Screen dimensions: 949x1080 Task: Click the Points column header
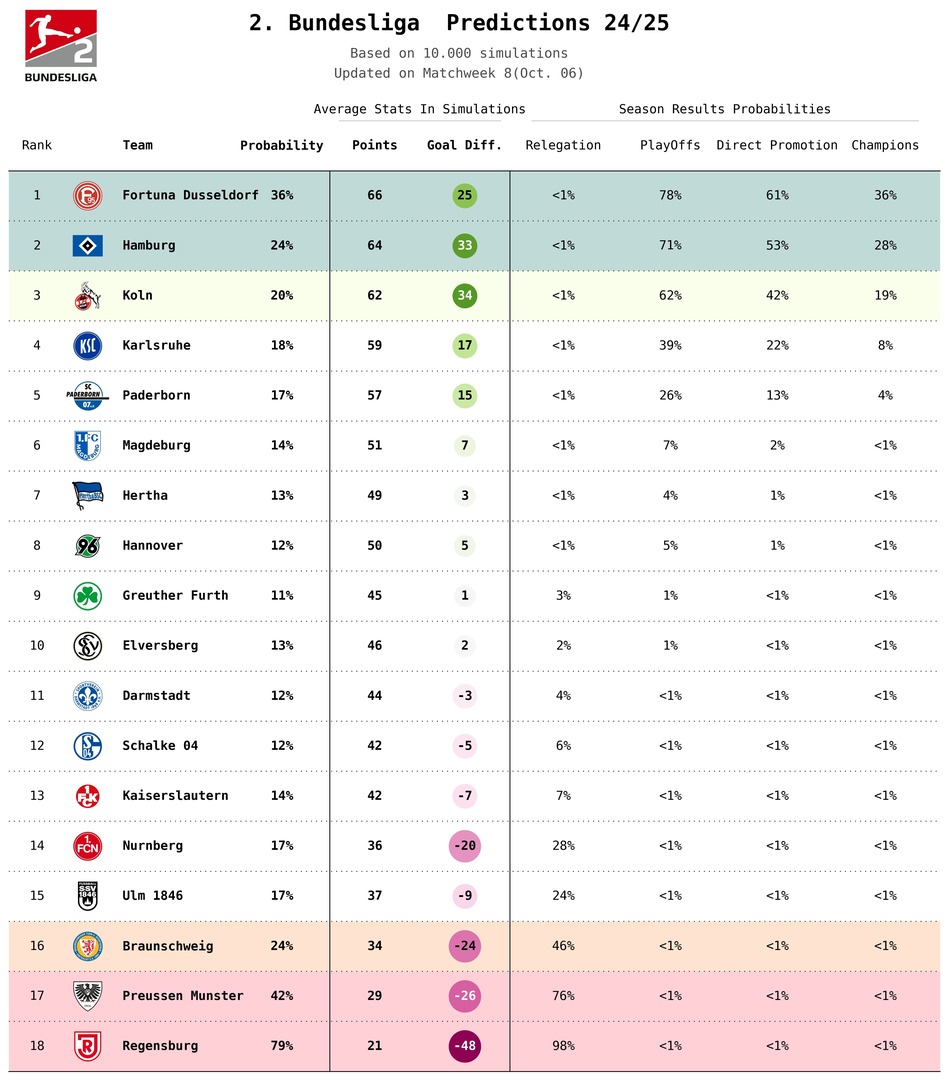(374, 145)
